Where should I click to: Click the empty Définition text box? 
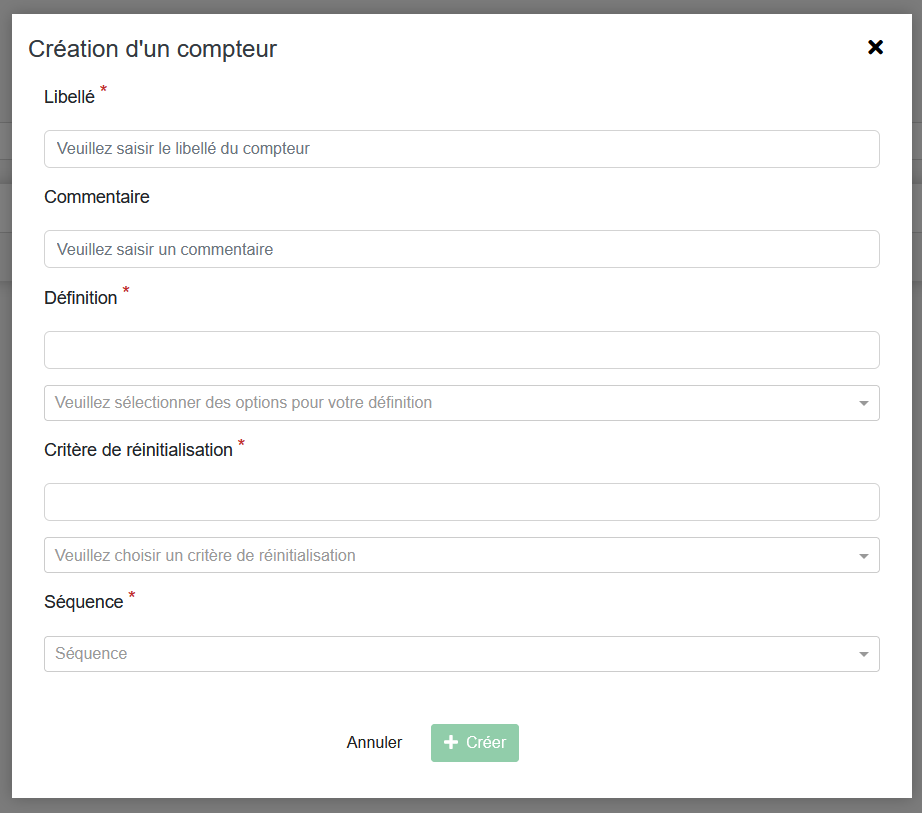(461, 350)
